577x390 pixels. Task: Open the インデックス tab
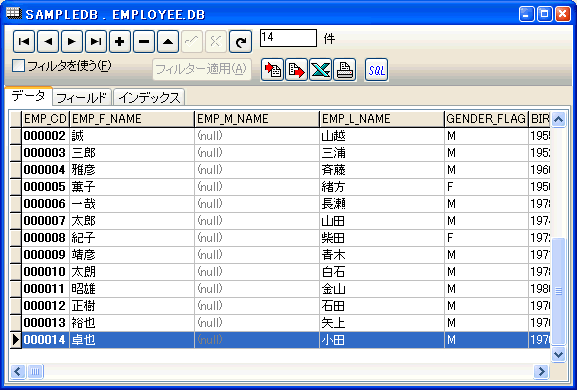pos(149,98)
